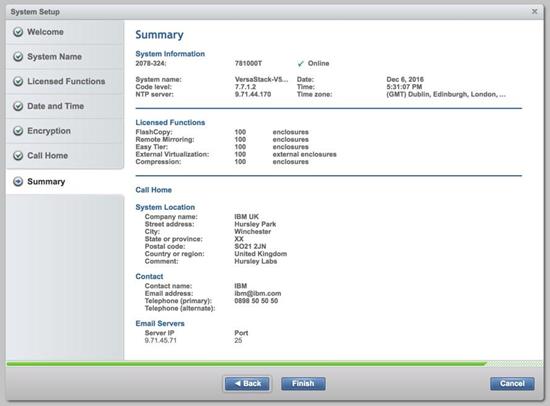This screenshot has width=550, height=406.
Task: Click the contact name value IBM
Action: [x=241, y=286]
